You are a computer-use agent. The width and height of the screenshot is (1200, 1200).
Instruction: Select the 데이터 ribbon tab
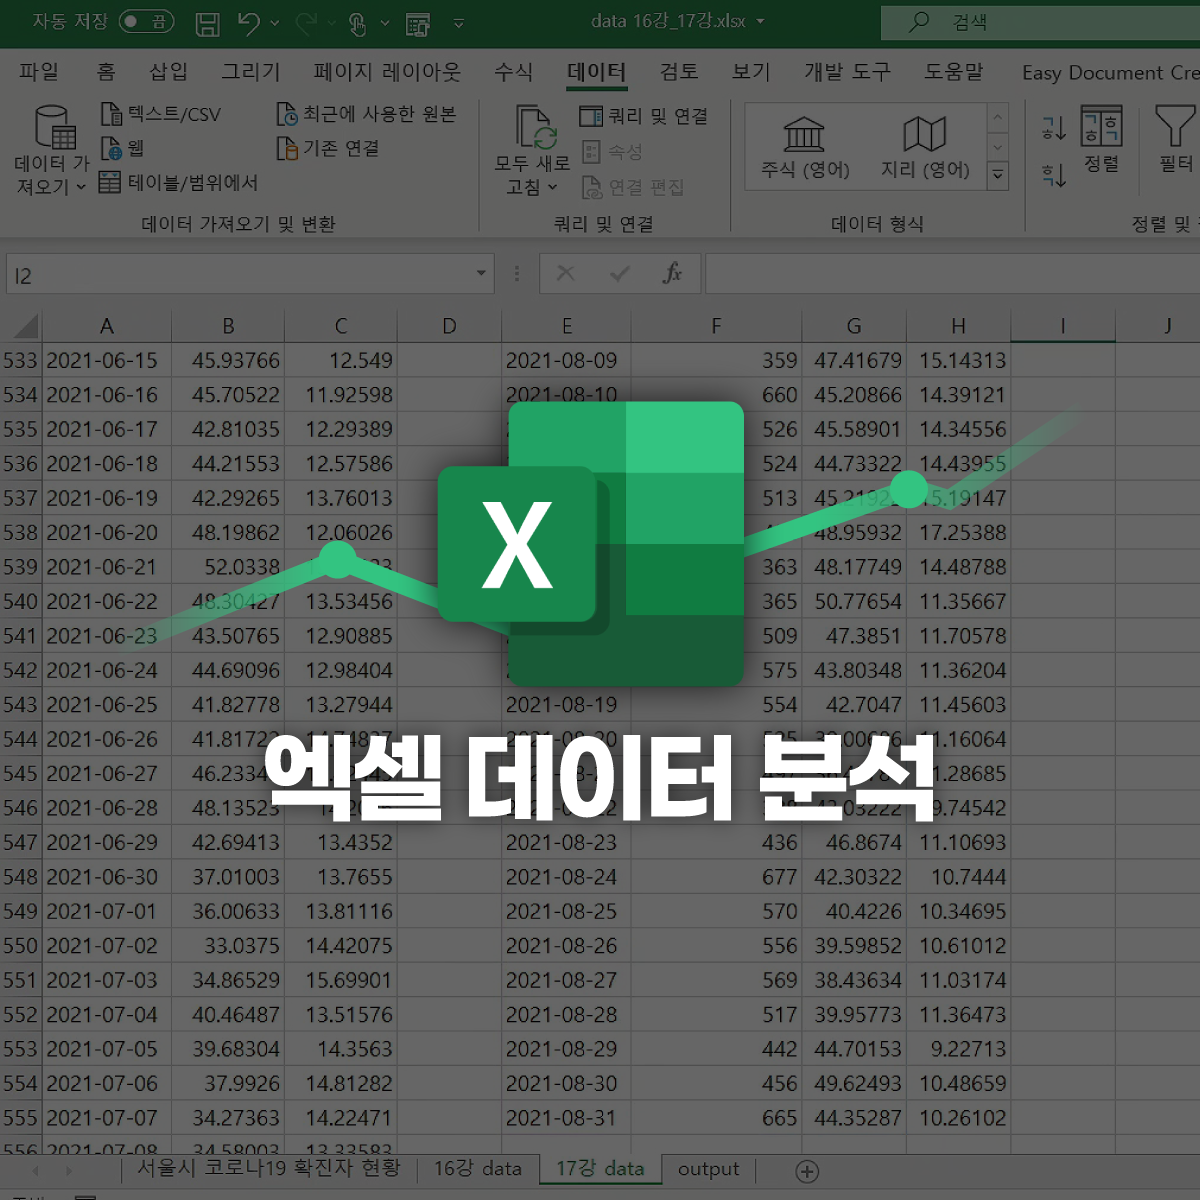click(596, 72)
